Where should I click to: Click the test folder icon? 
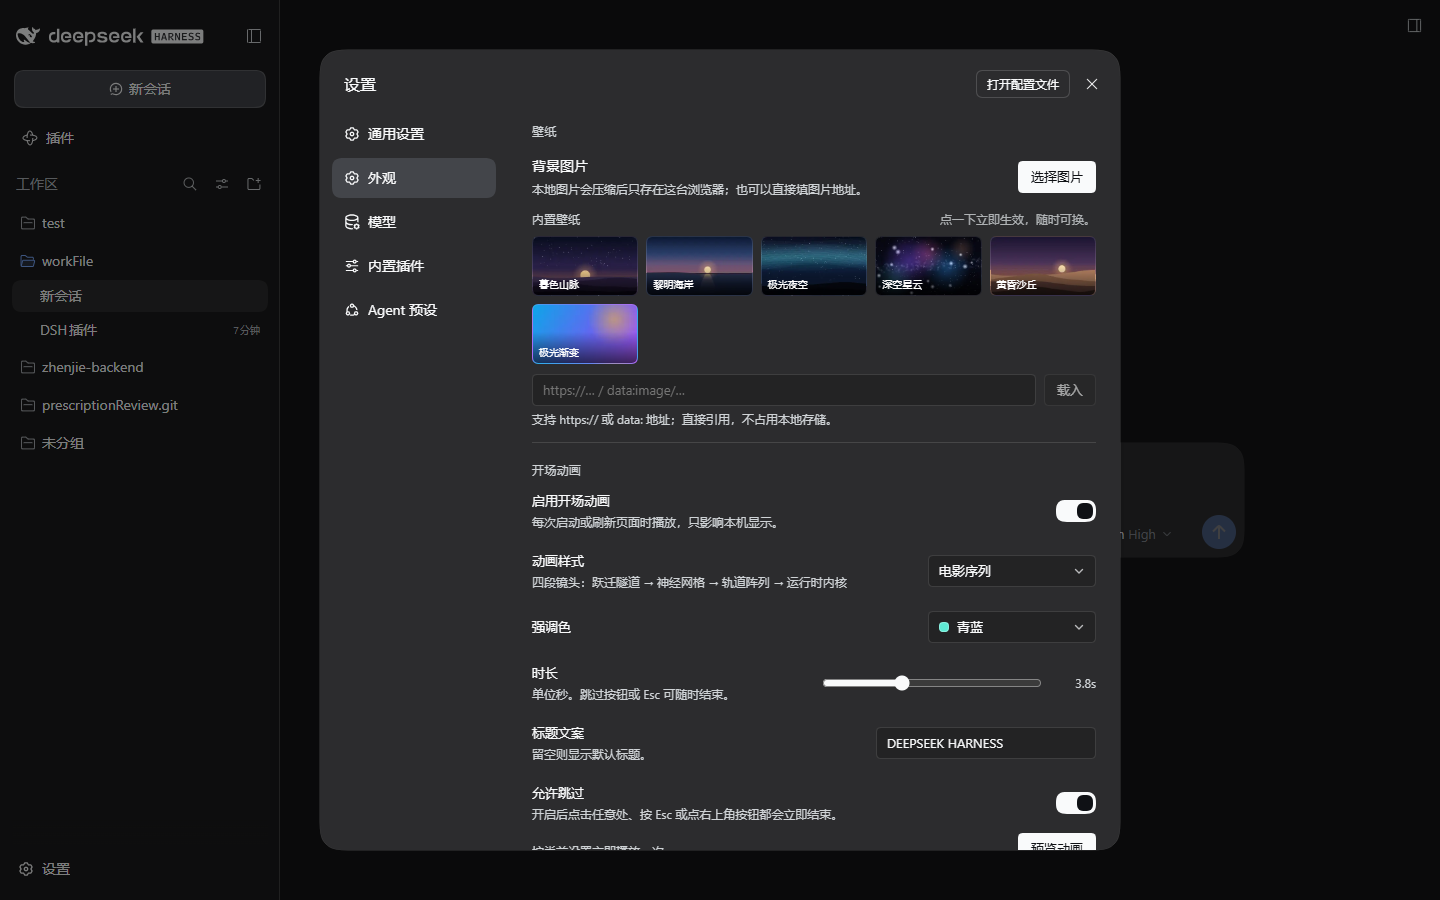point(28,223)
